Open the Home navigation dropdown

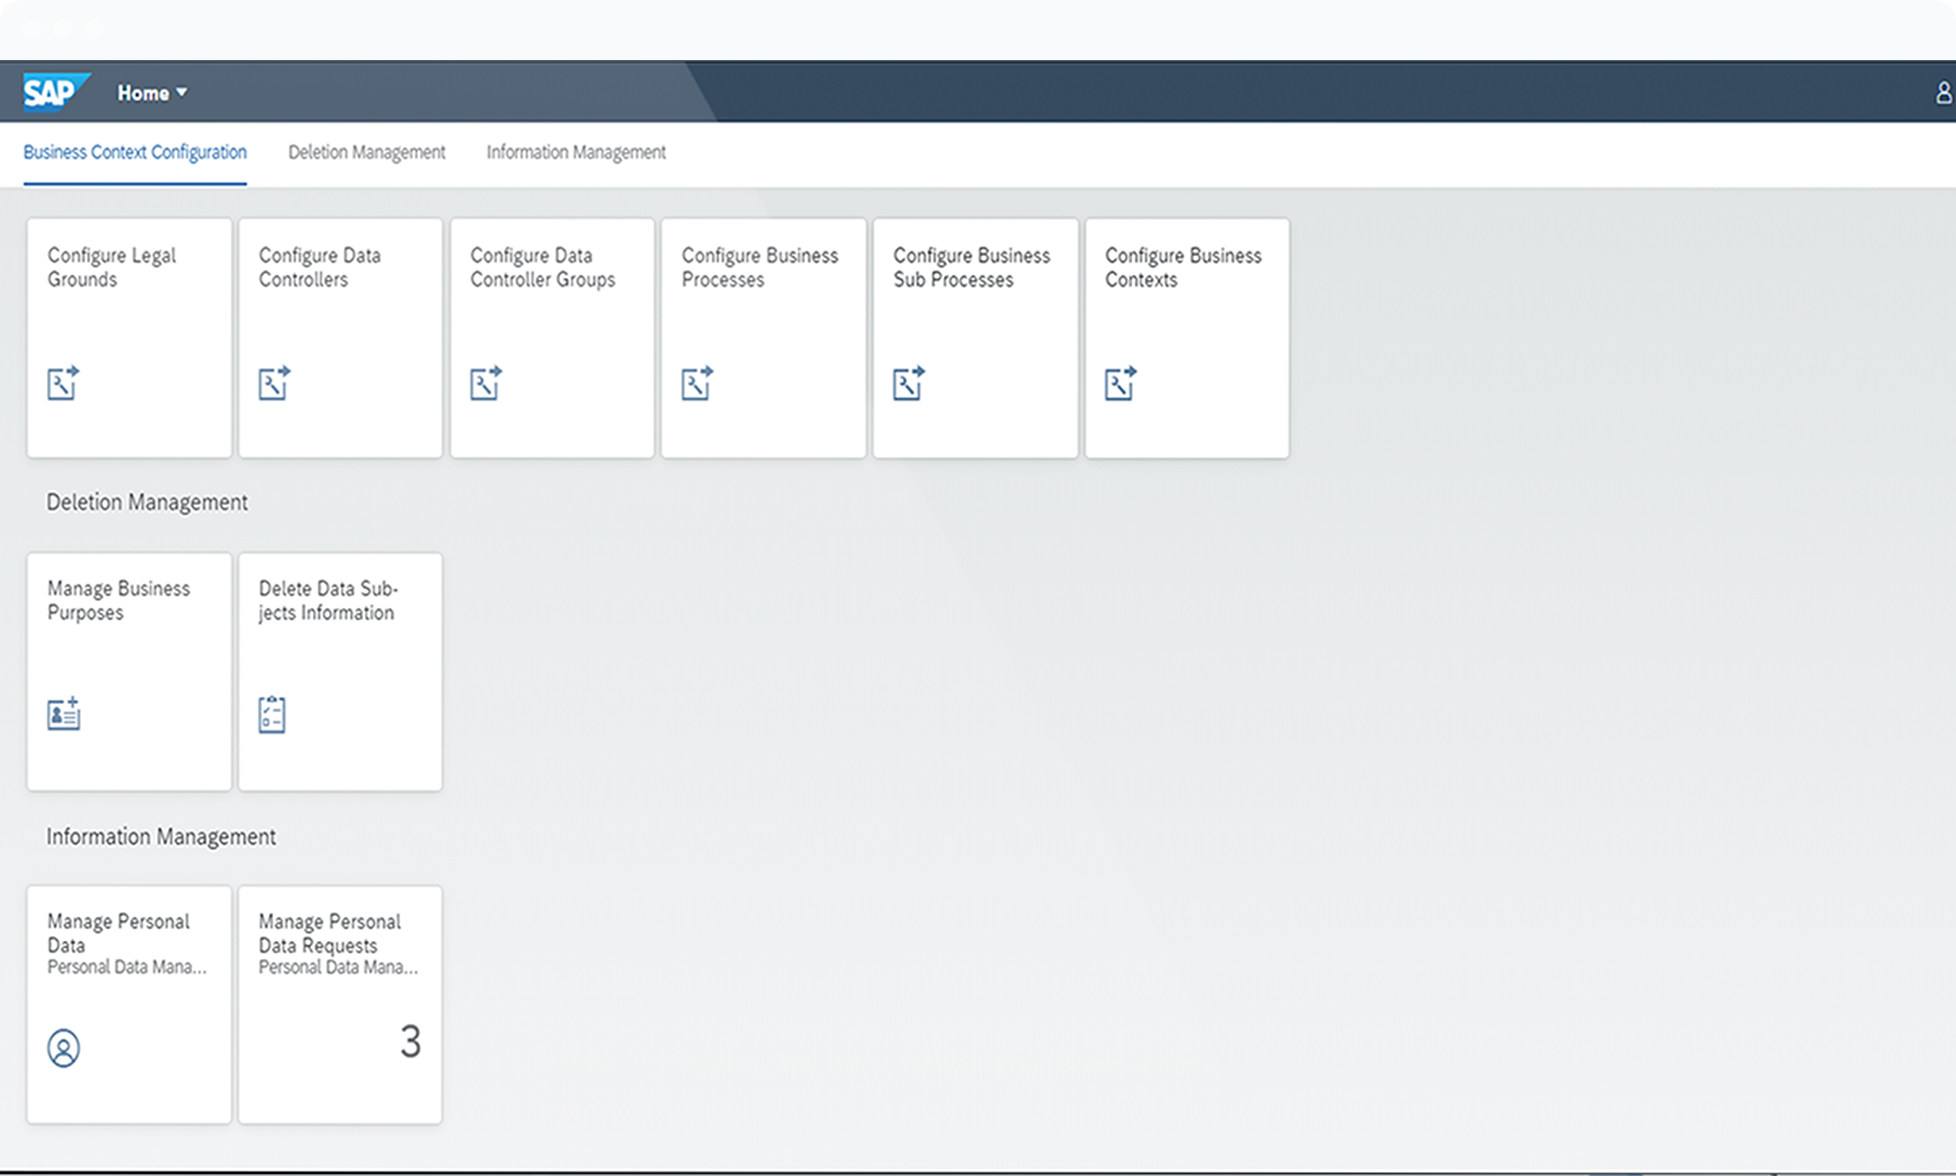point(151,92)
